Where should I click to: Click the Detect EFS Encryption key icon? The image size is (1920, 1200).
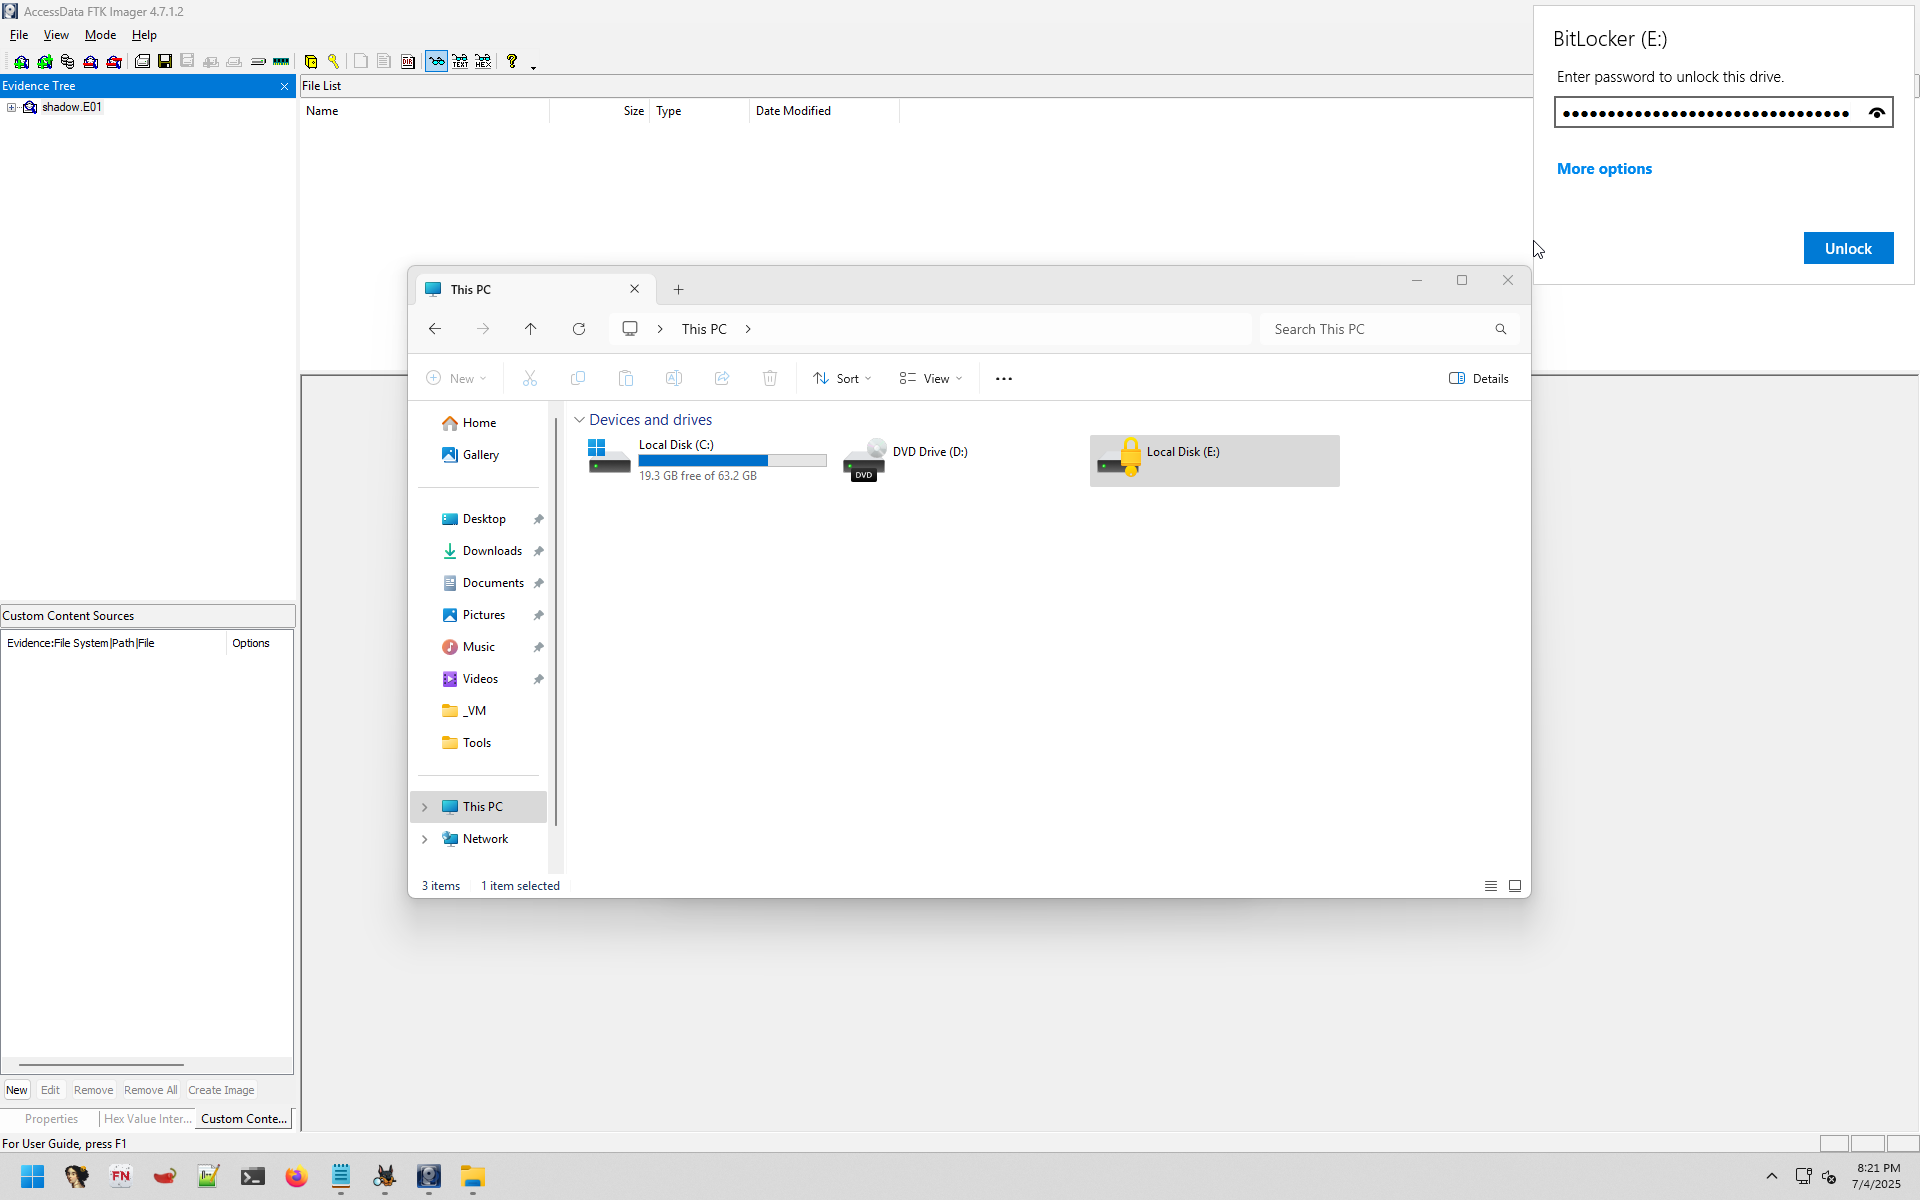(x=334, y=62)
